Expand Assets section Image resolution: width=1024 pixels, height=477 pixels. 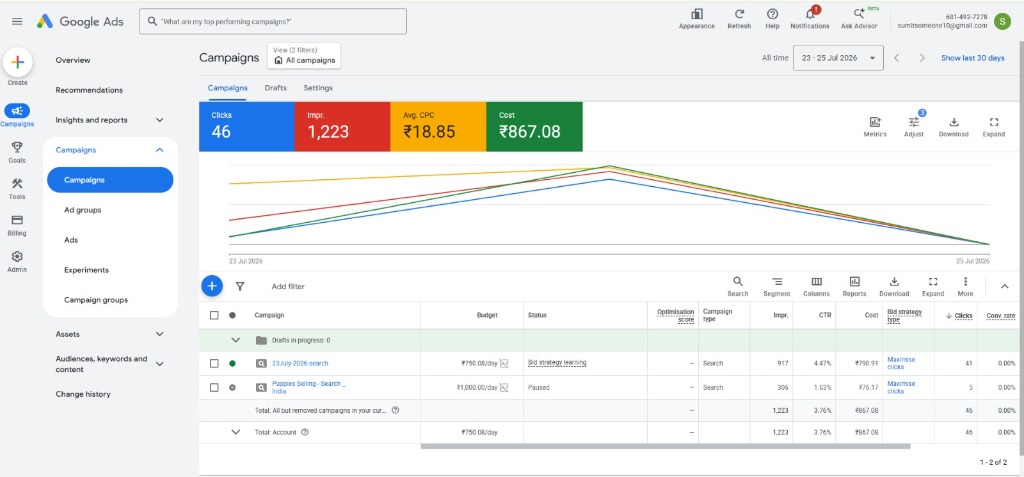(x=159, y=334)
